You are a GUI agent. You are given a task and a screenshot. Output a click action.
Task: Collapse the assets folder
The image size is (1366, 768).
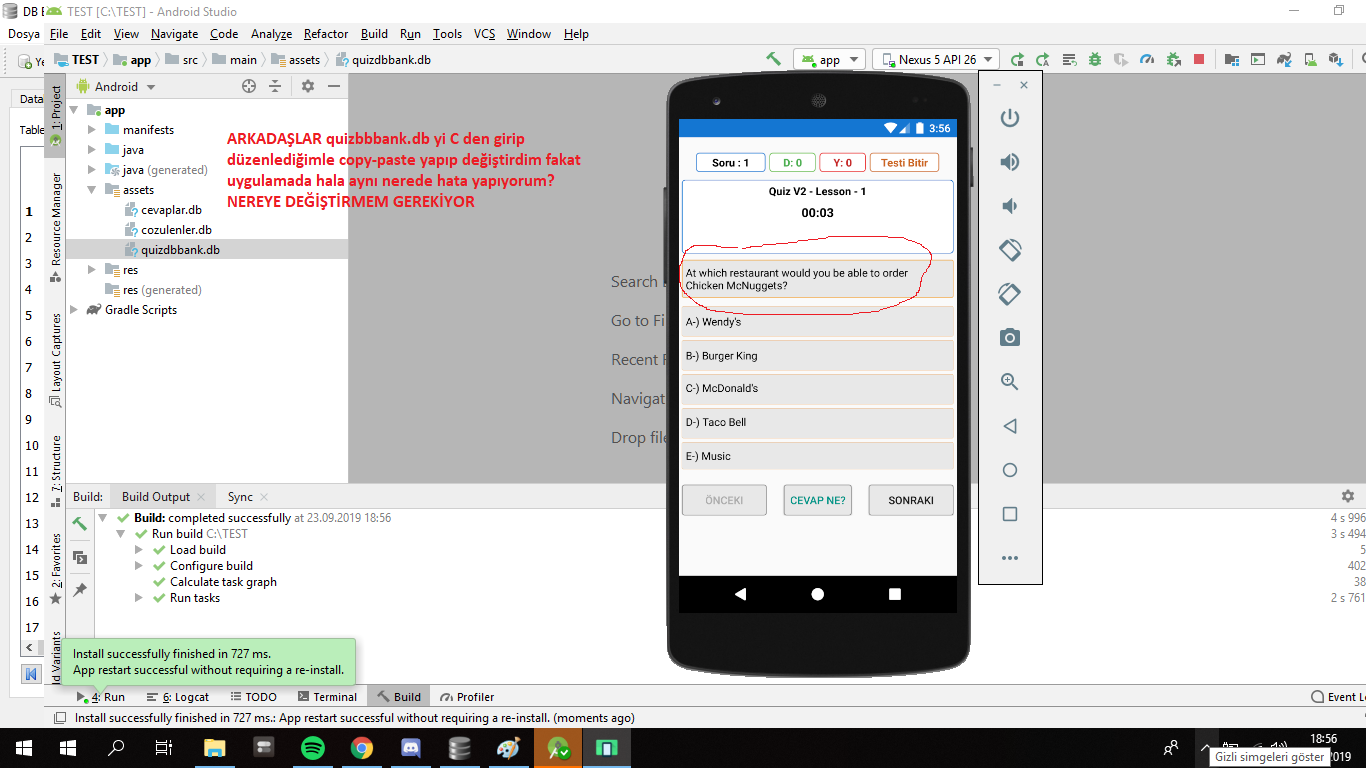(91, 190)
